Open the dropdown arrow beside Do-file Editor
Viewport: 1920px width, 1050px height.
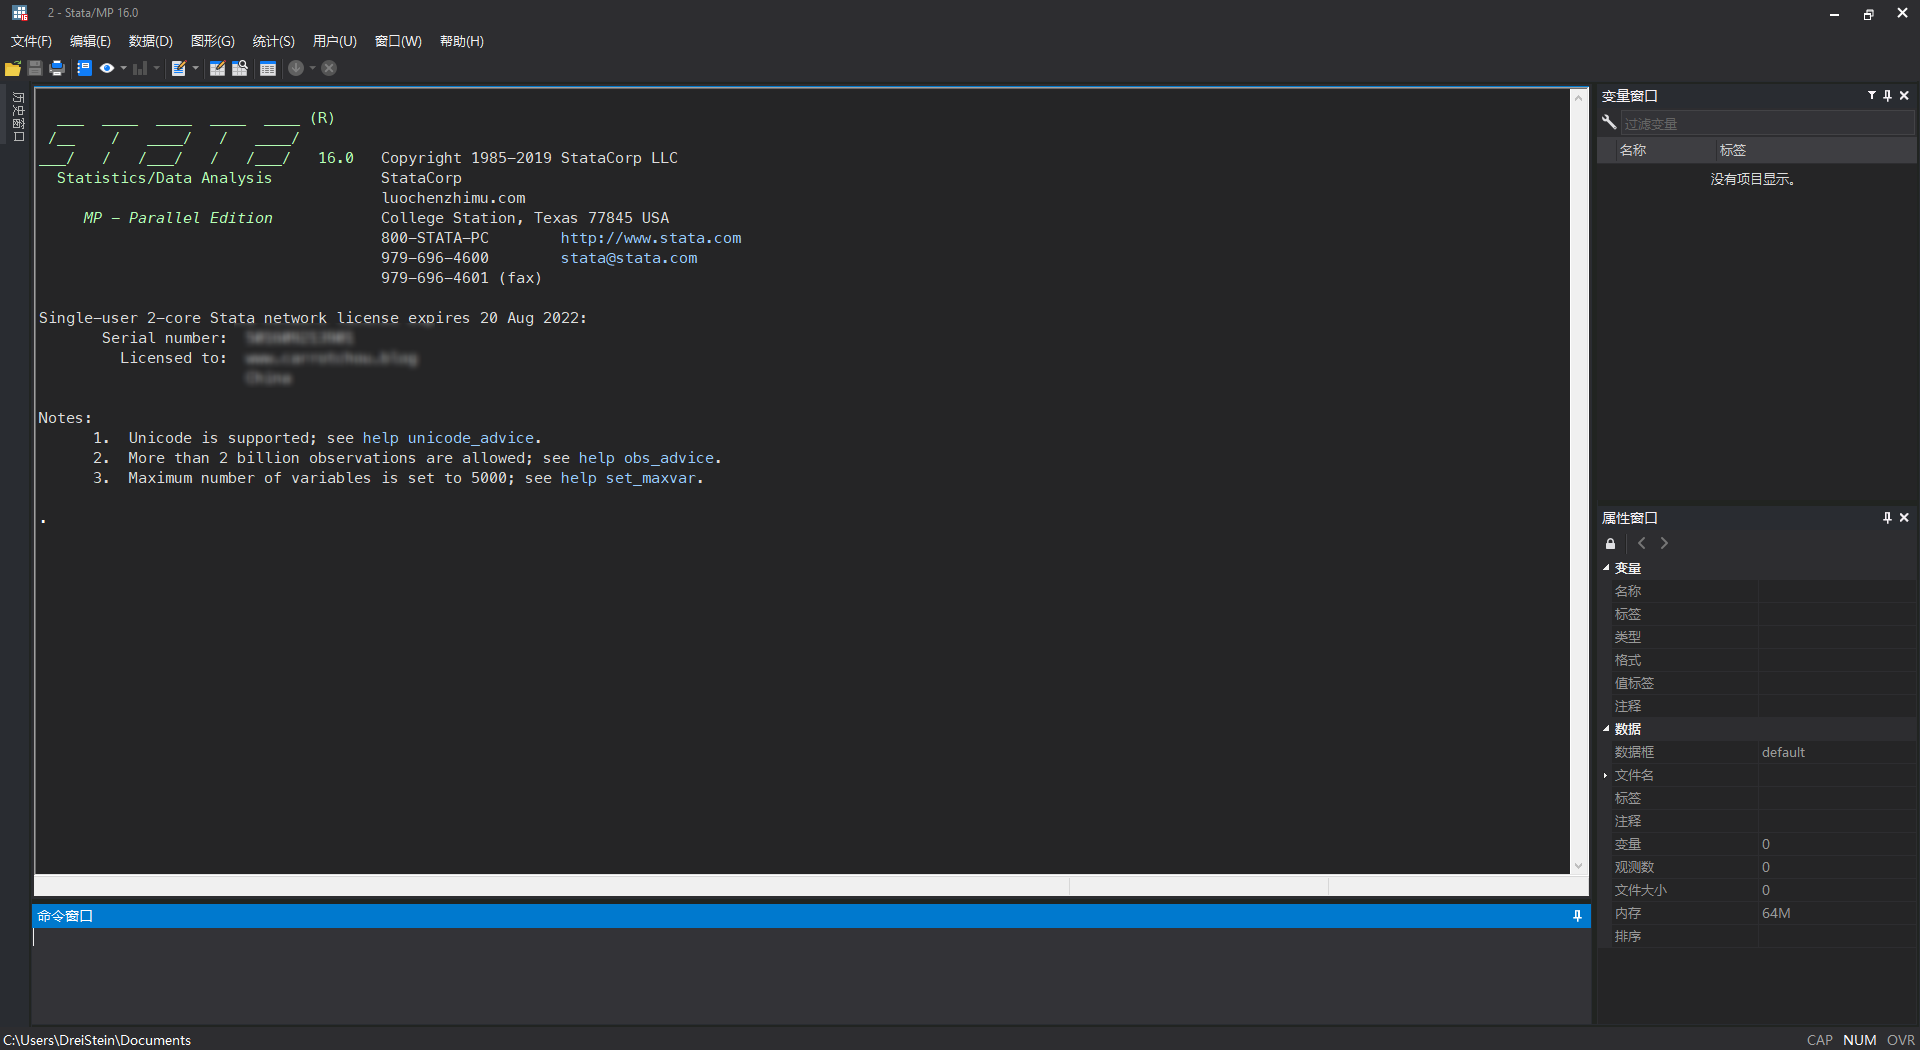click(x=195, y=68)
